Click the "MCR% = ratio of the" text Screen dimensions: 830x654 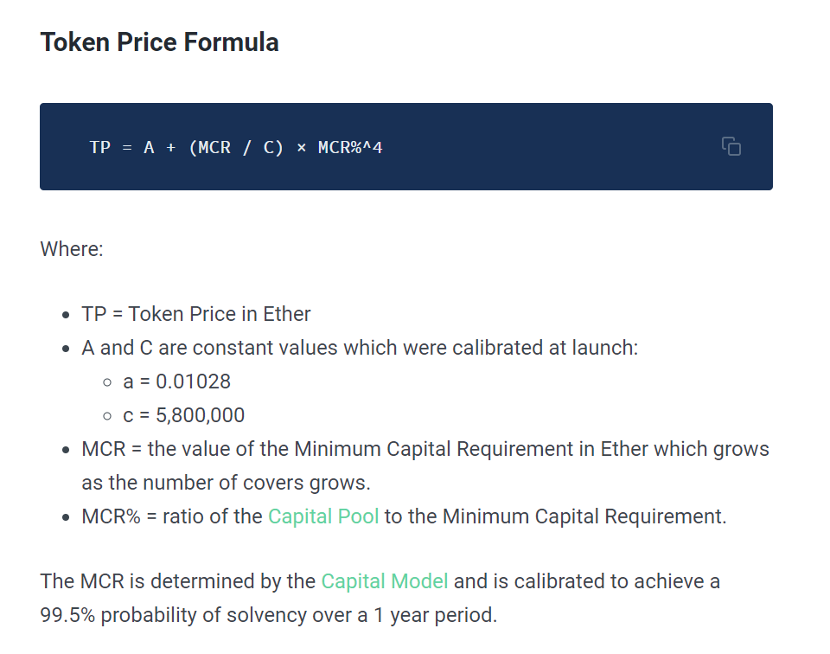pyautogui.click(x=172, y=516)
